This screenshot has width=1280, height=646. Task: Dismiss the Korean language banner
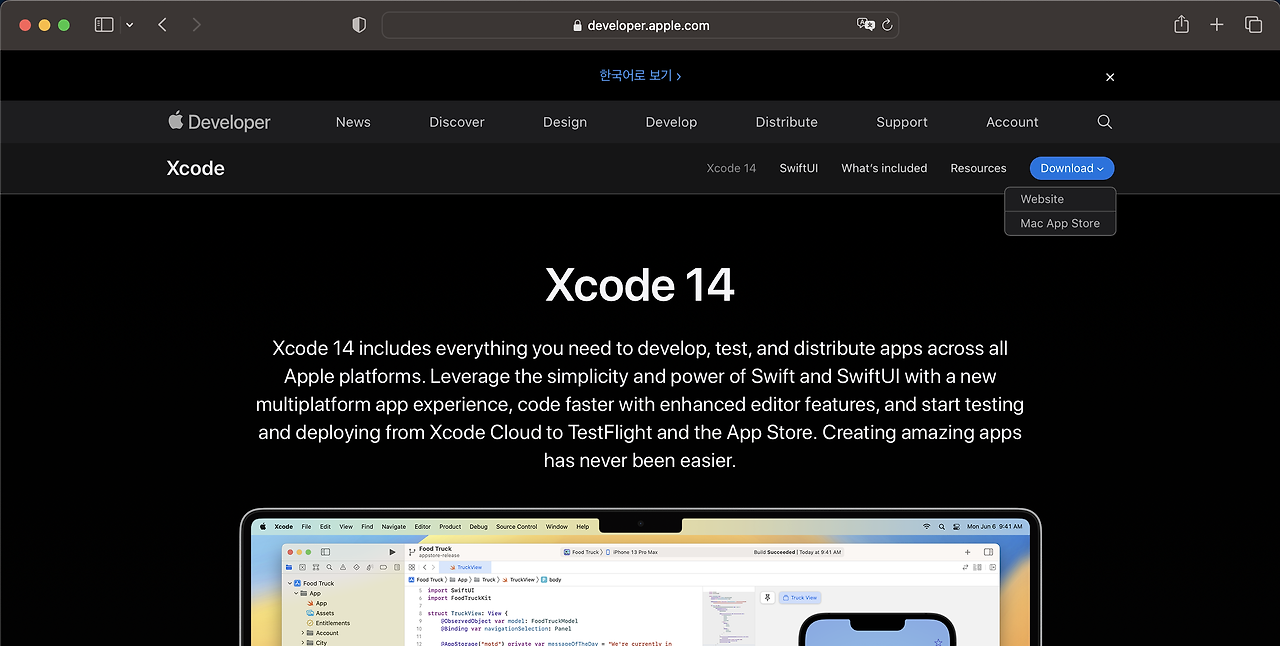(x=1109, y=76)
